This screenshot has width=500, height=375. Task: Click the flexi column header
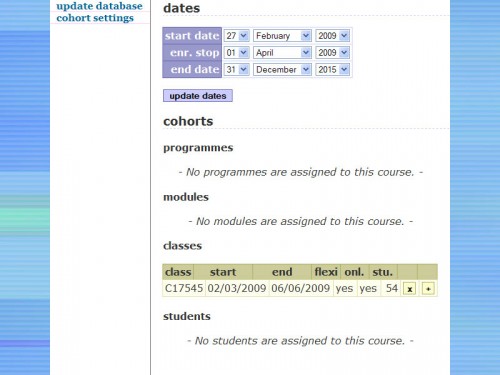[x=326, y=272]
